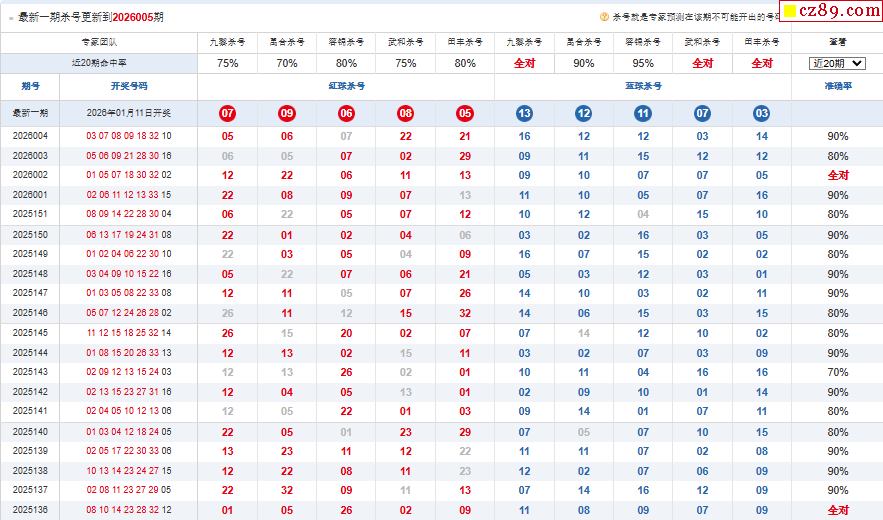Viewport: 883px width, 520px height.
Task: Click the blue ball numbered 13
Action: (524, 113)
